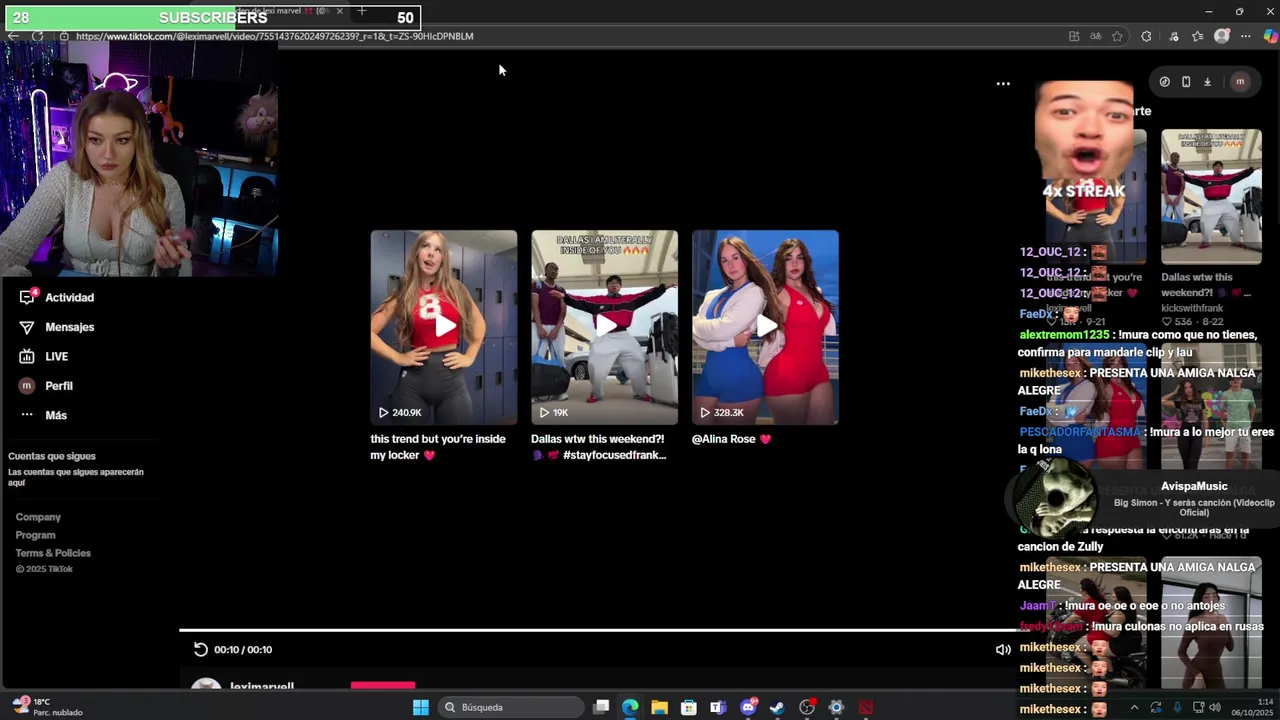Viewport: 1280px width, 720px height.
Task: Open the split-screen / apps icon in address bar
Action: tap(1074, 36)
